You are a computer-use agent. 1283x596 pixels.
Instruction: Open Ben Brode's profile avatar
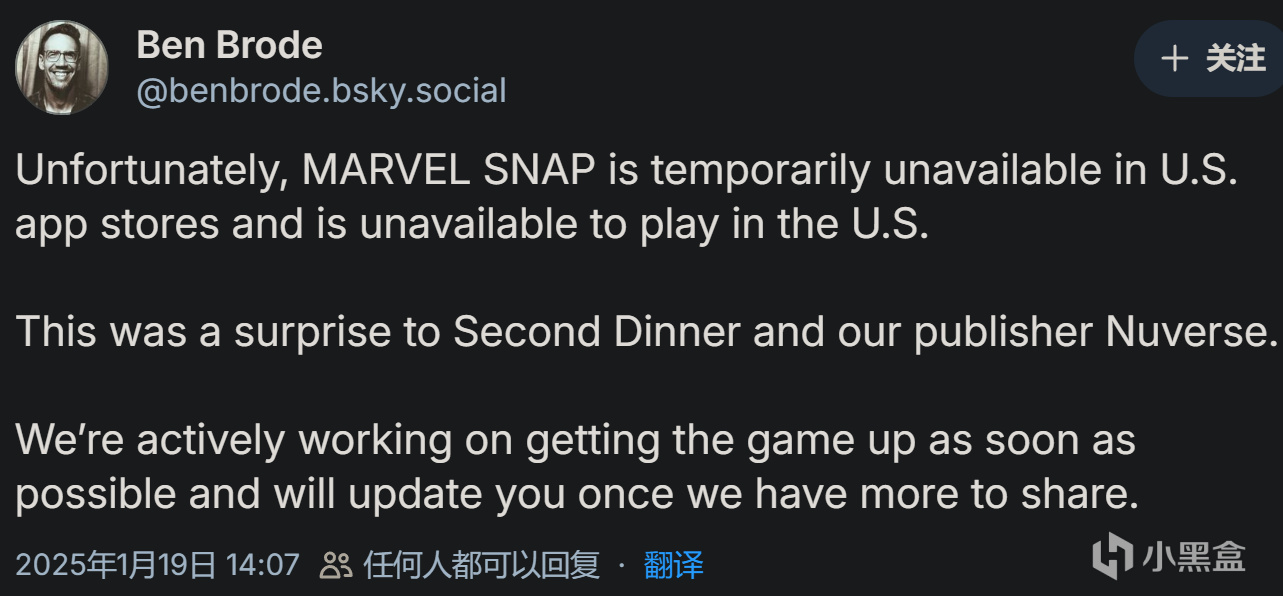pos(62,67)
